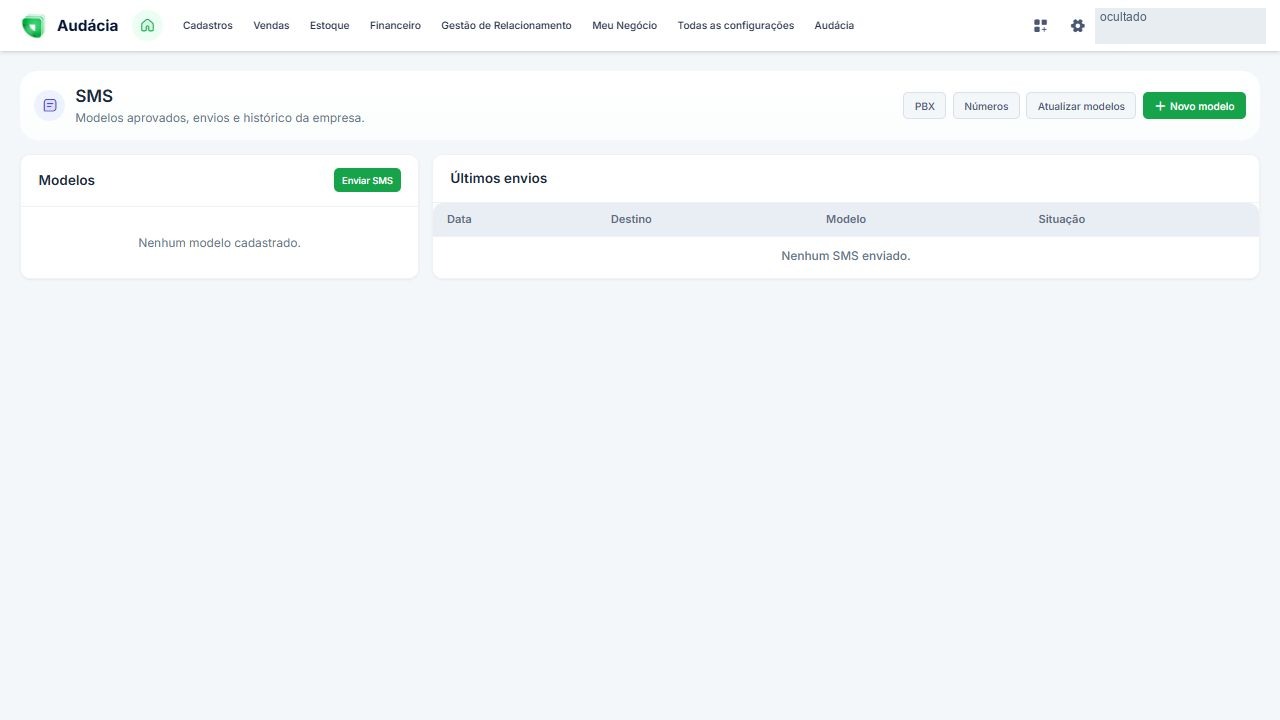Open Gestão de Relacionamento menu
Viewport: 1280px width, 720px height.
point(506,26)
